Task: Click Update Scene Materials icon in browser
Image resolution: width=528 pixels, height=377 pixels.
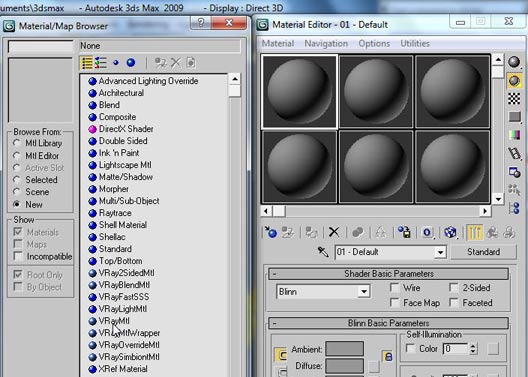Action: [x=160, y=63]
